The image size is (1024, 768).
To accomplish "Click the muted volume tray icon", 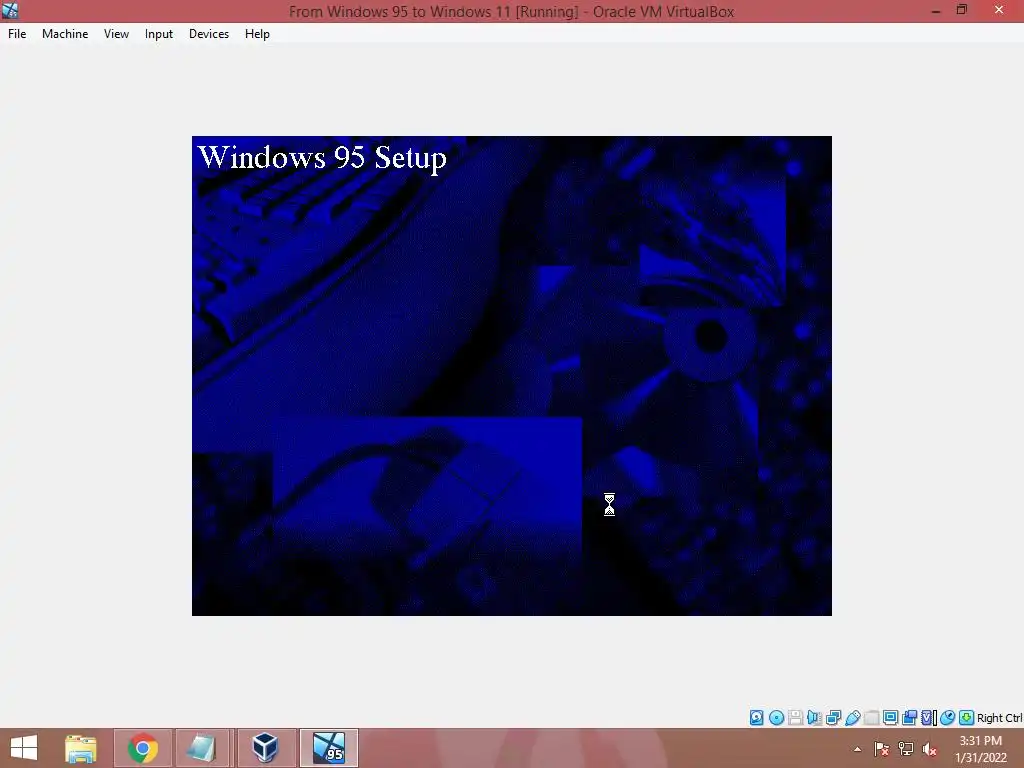I will point(930,749).
